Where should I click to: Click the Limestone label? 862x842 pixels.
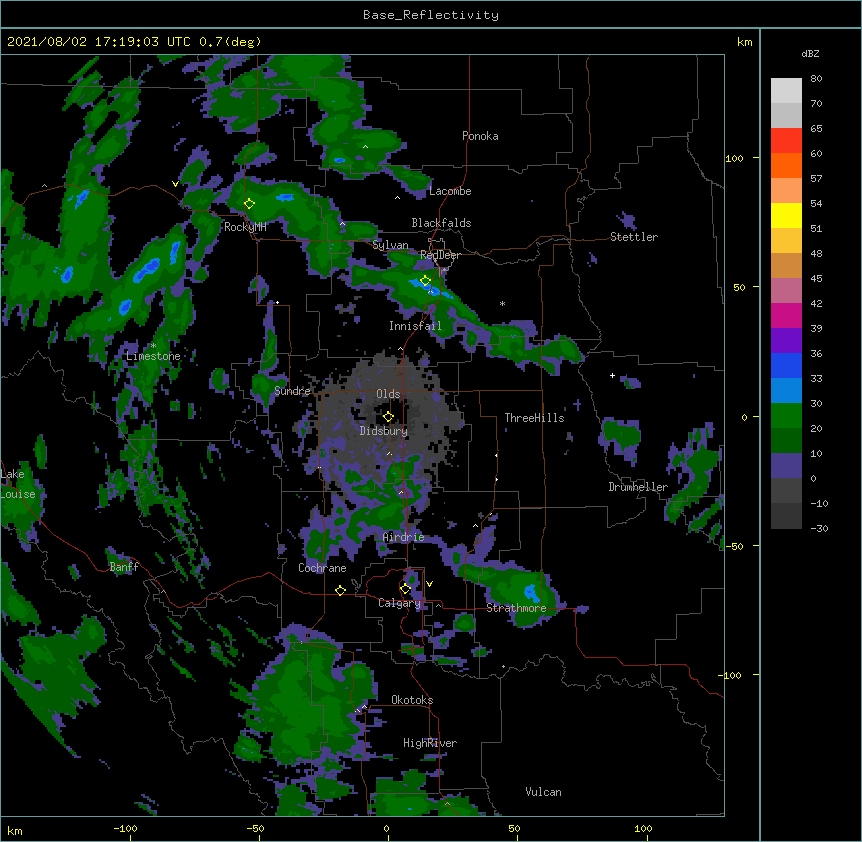click(153, 356)
